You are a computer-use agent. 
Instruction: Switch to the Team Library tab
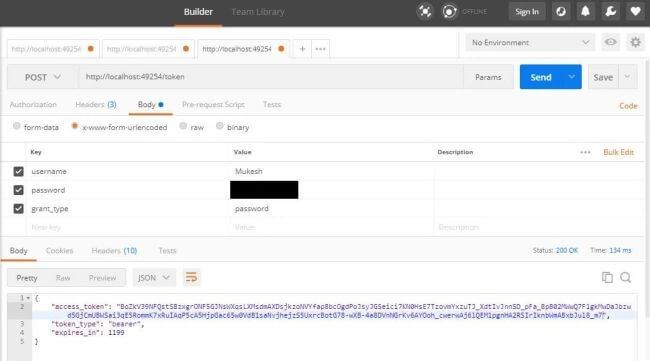coord(258,12)
